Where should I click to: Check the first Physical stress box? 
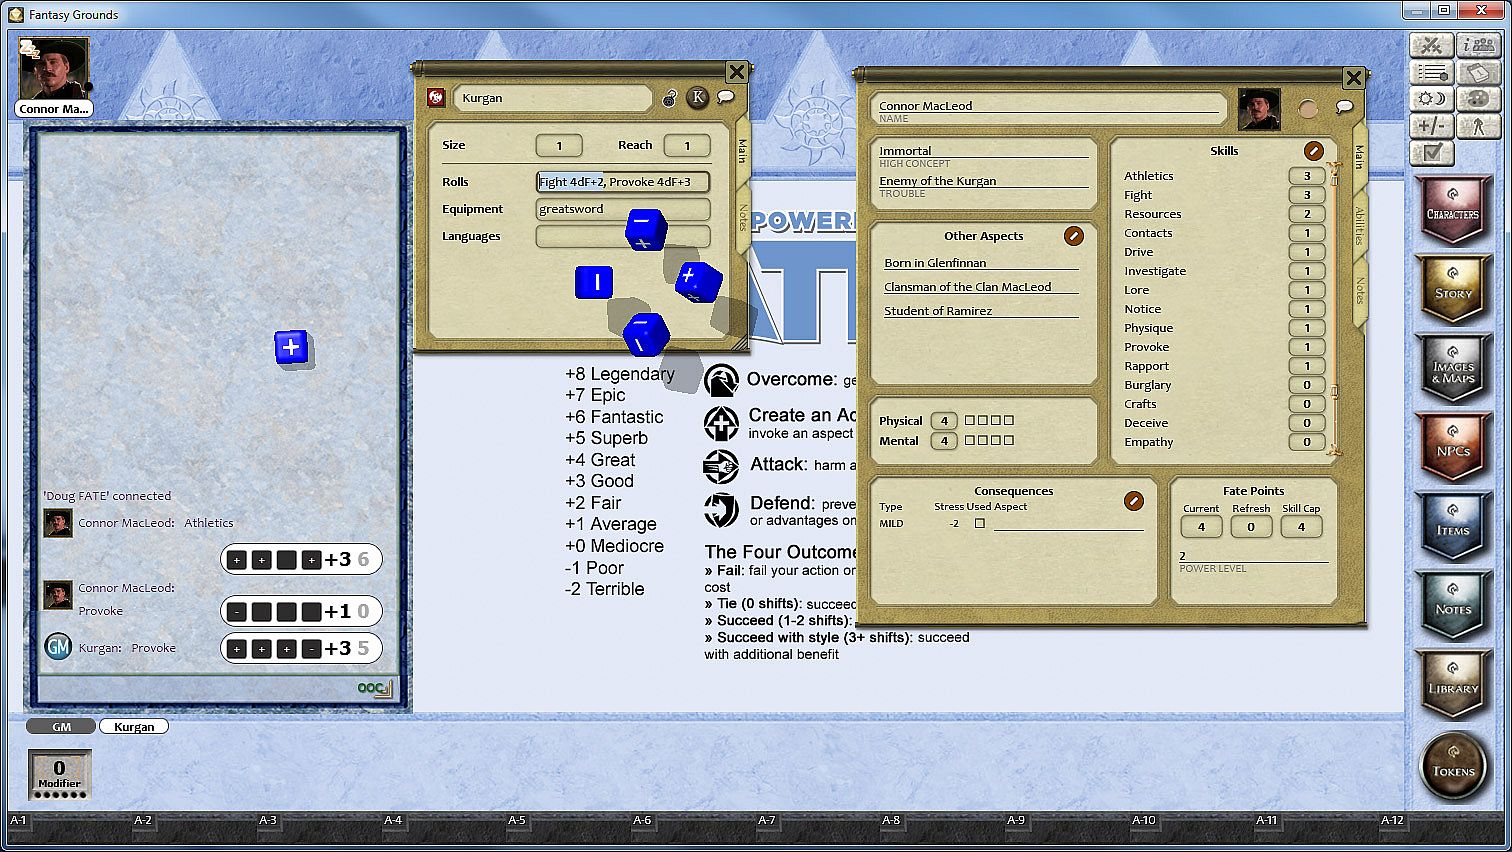click(970, 421)
